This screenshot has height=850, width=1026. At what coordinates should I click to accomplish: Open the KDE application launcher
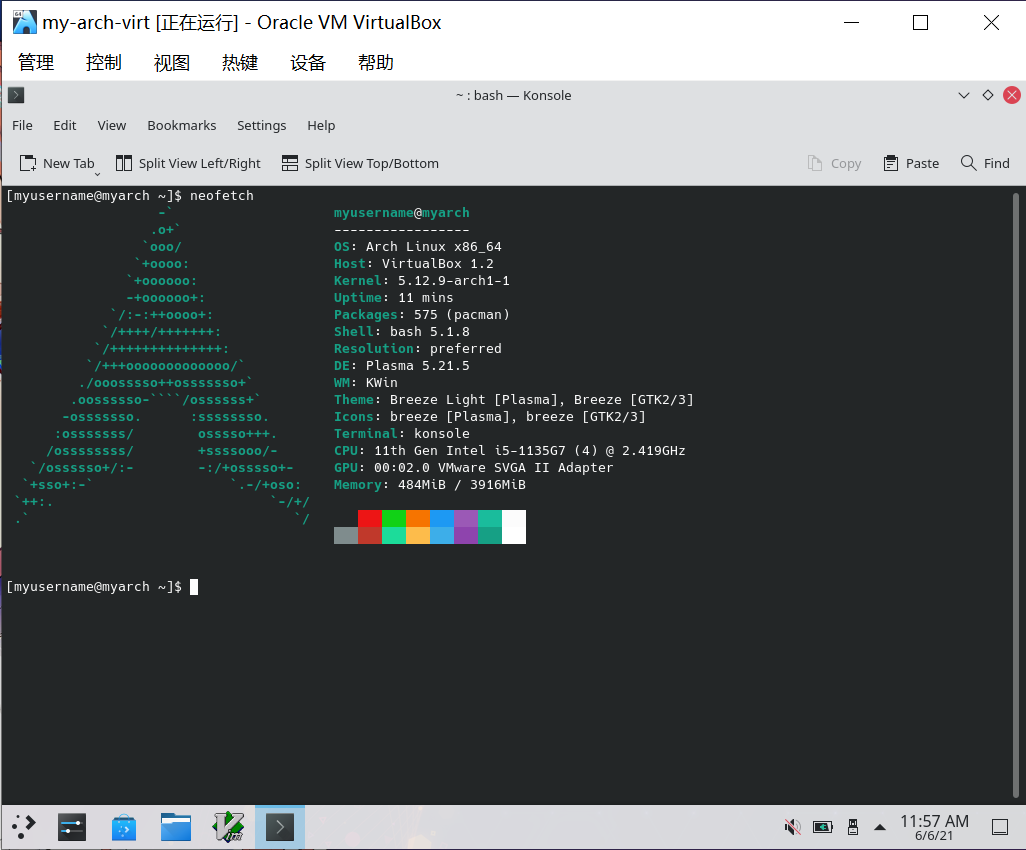click(x=23, y=826)
